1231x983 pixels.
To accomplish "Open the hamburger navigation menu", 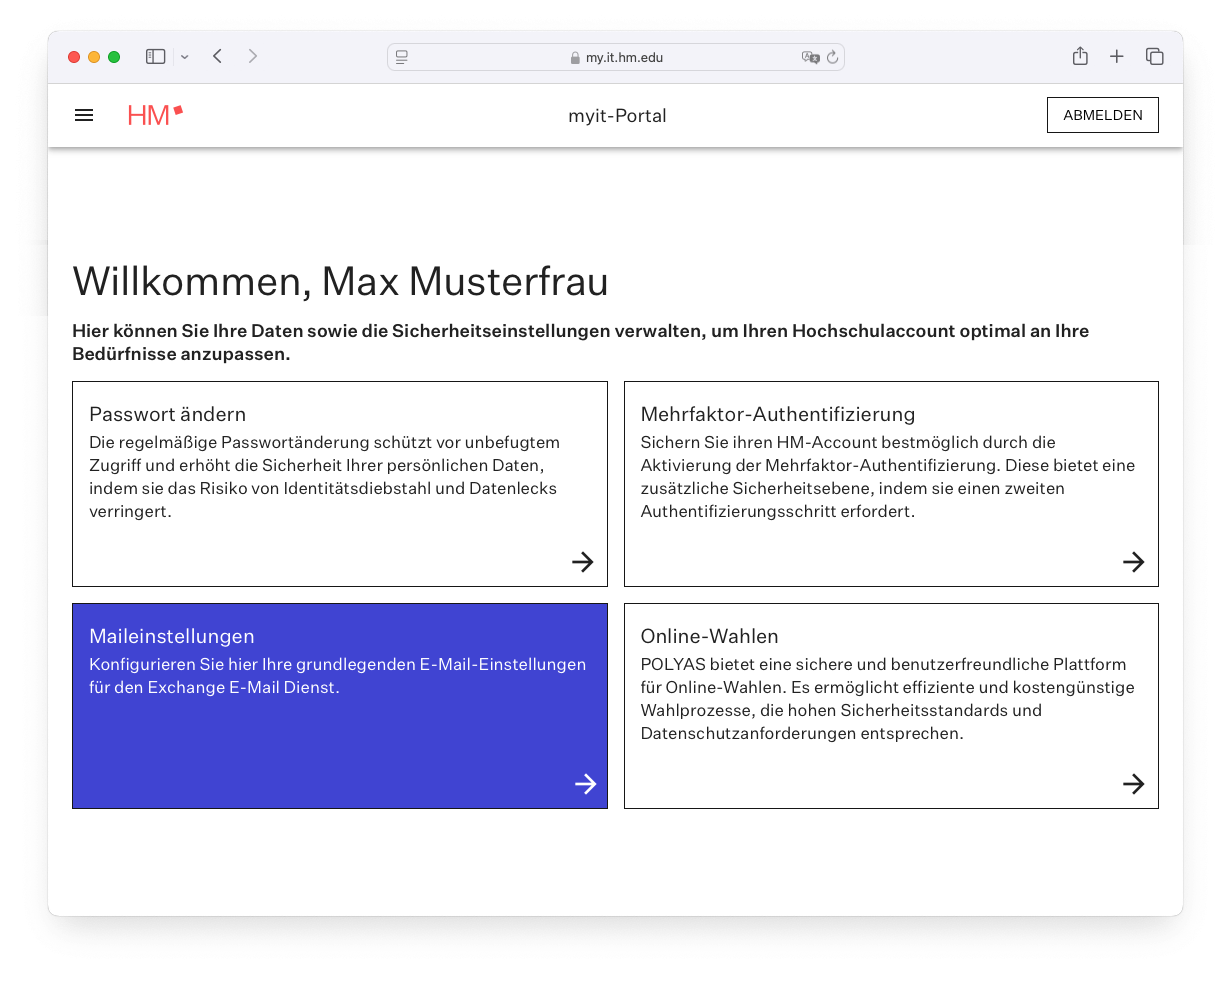I will click(x=84, y=115).
